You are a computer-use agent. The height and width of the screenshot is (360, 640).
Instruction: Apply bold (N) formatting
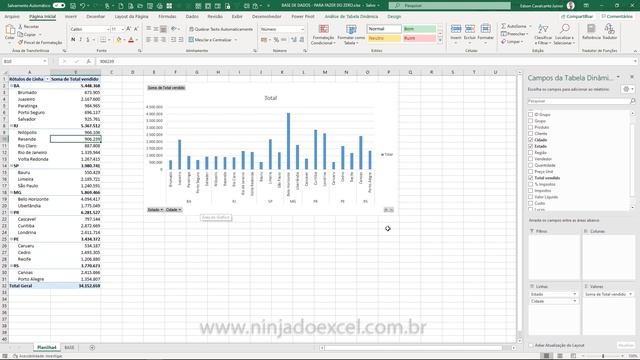pyautogui.click(x=73, y=40)
